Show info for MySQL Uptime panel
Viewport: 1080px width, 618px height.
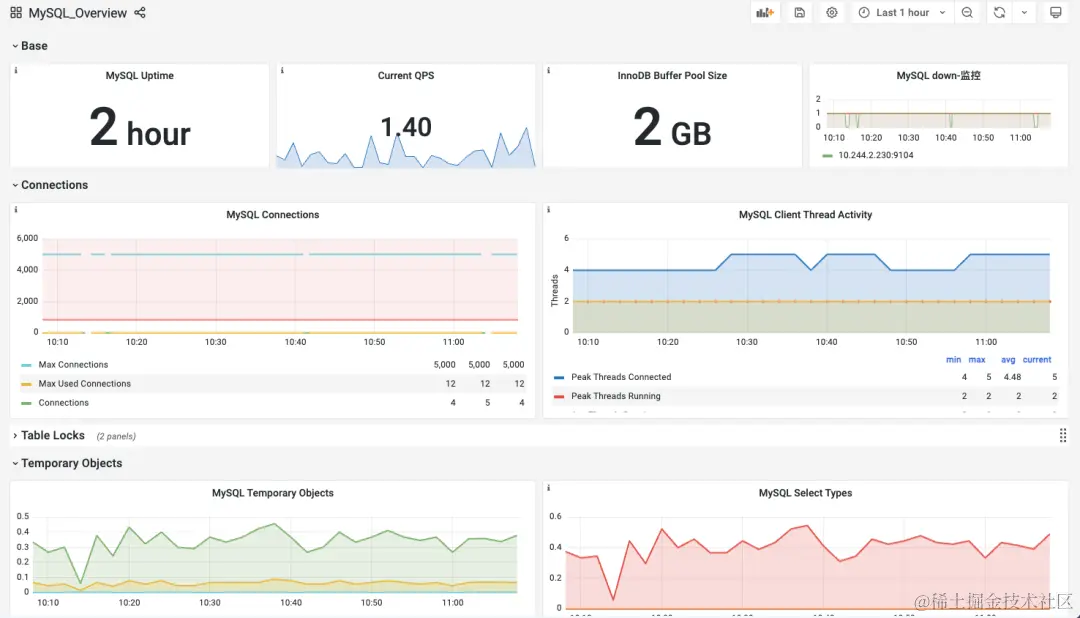16,70
